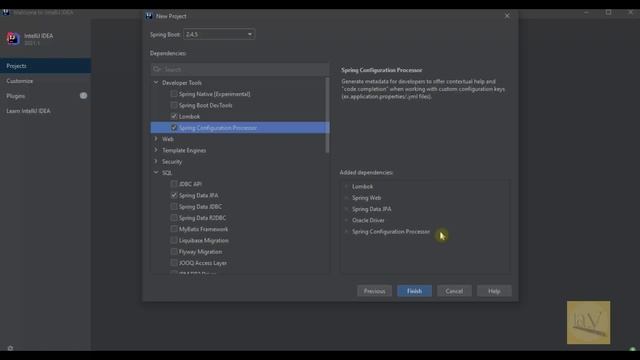Expand the Web category
The width and height of the screenshot is (640, 360).
(156, 139)
